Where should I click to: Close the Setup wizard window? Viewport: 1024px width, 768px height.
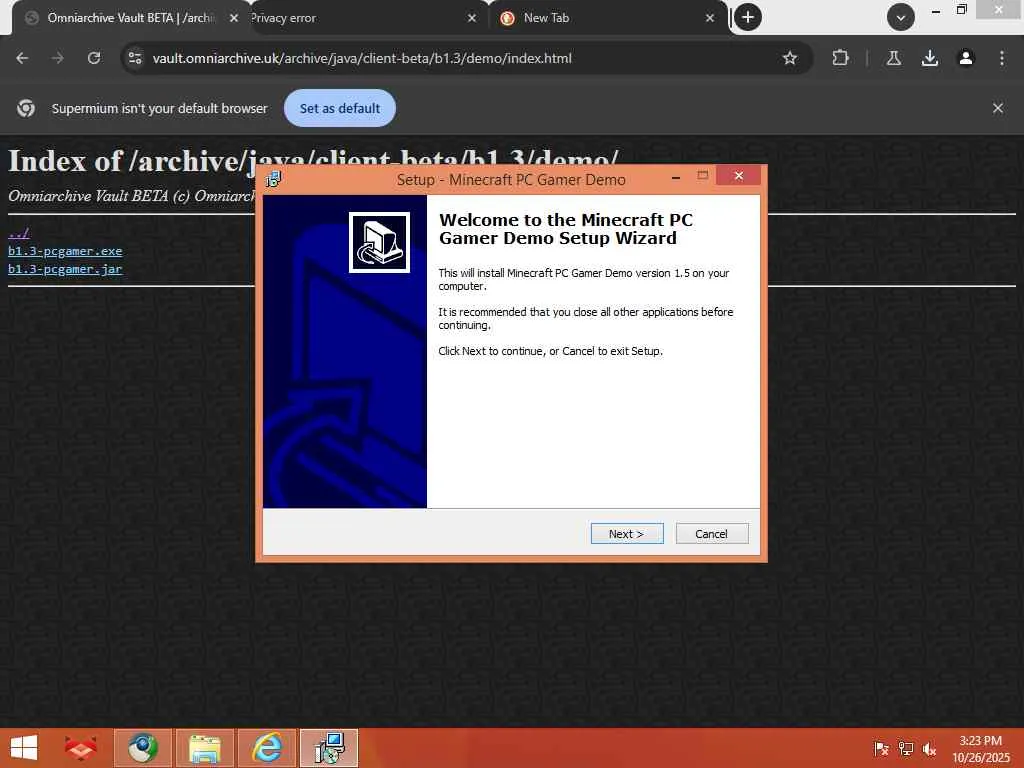[739, 176]
